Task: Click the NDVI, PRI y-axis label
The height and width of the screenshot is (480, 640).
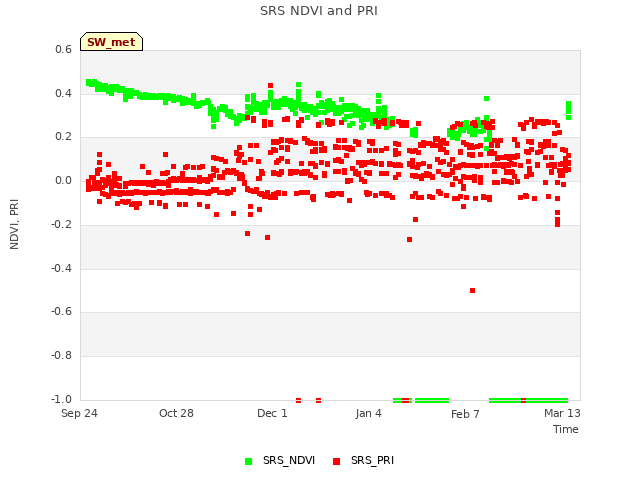Action: (x=14, y=224)
